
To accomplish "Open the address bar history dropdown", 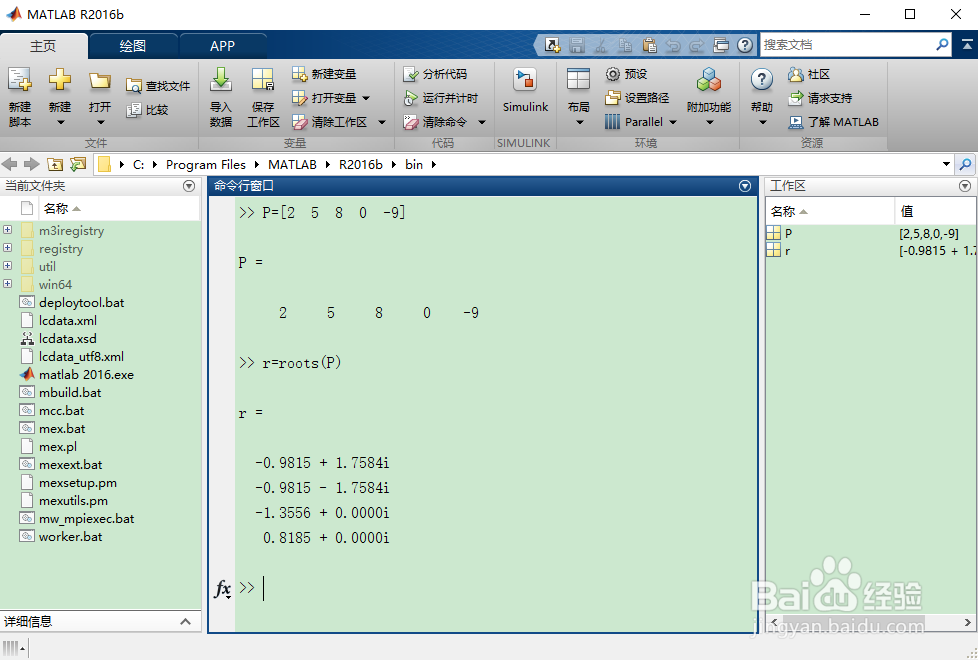I will tap(946, 164).
